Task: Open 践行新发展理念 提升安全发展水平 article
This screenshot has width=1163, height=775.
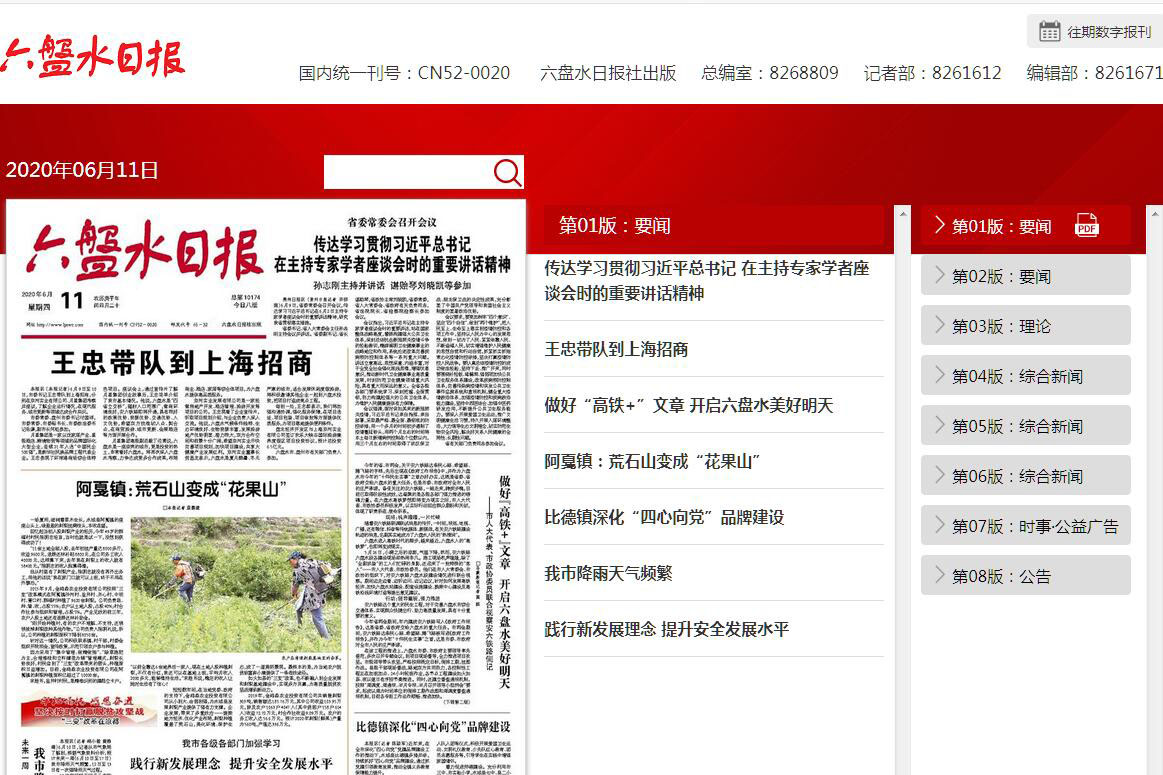Action: click(666, 629)
